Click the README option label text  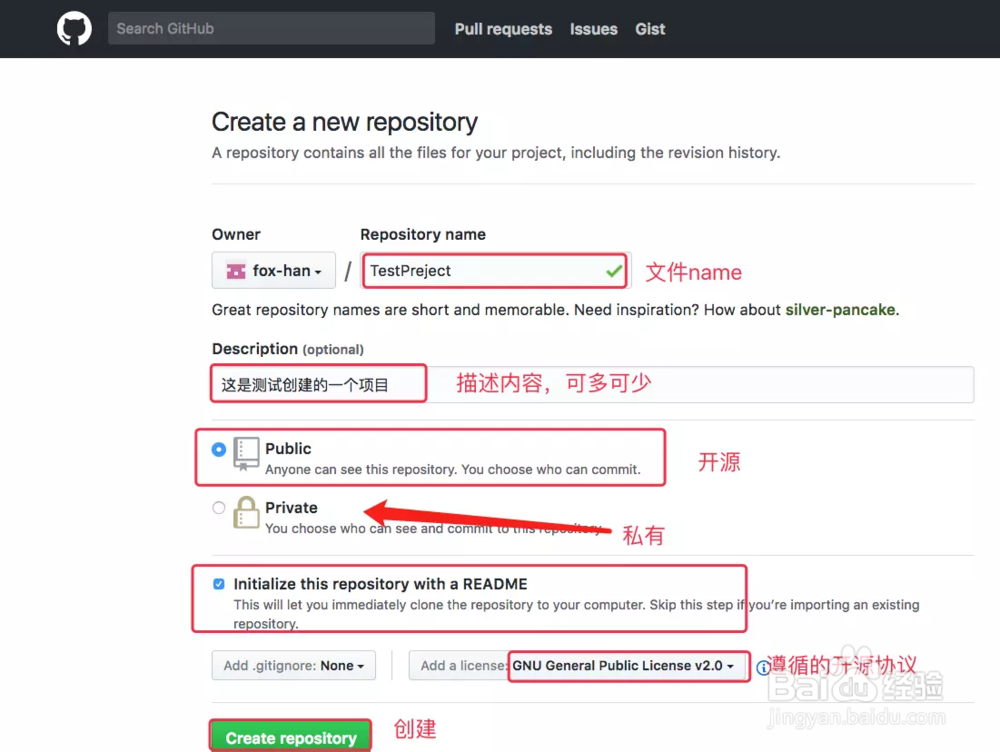click(x=380, y=584)
